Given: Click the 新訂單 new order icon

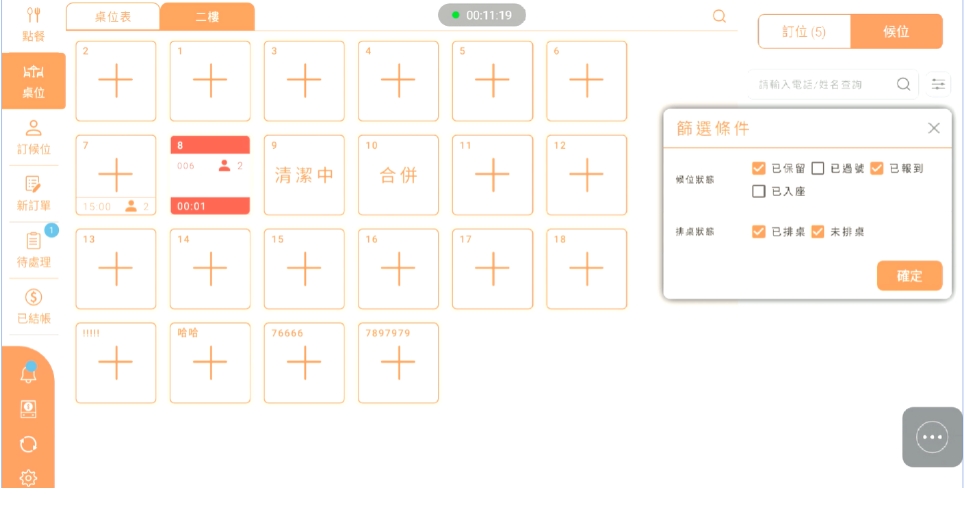Looking at the screenshot, I should click(33, 192).
